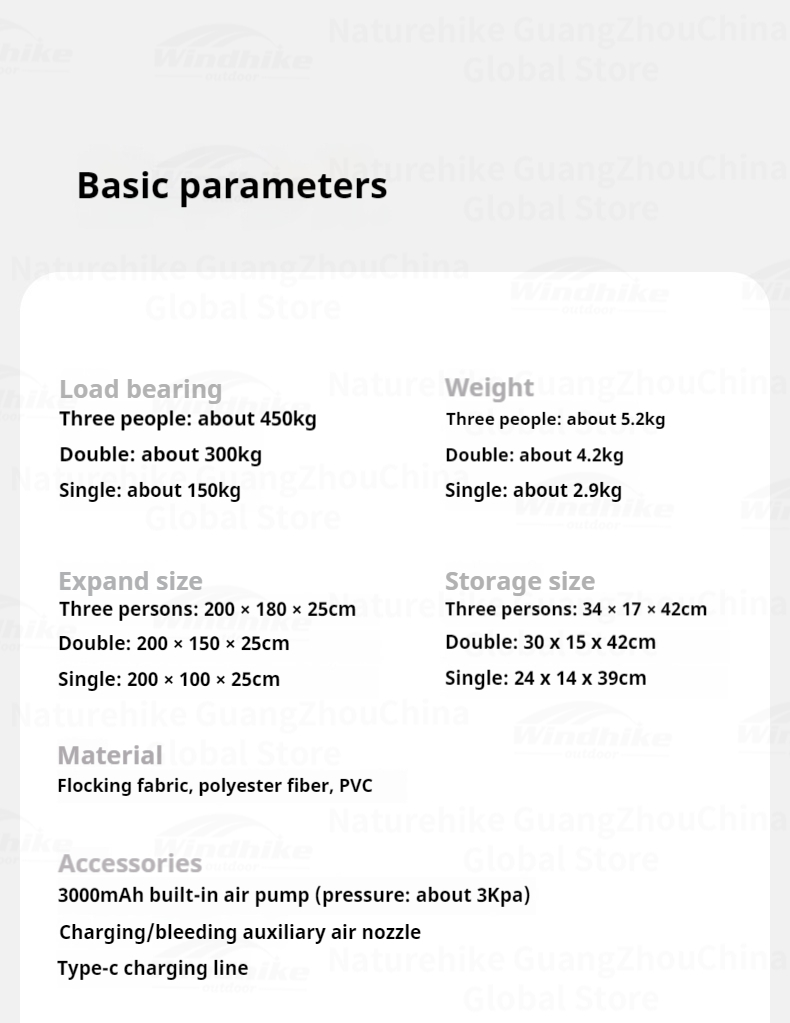
Task: Click the Material section label
Action: coord(110,755)
